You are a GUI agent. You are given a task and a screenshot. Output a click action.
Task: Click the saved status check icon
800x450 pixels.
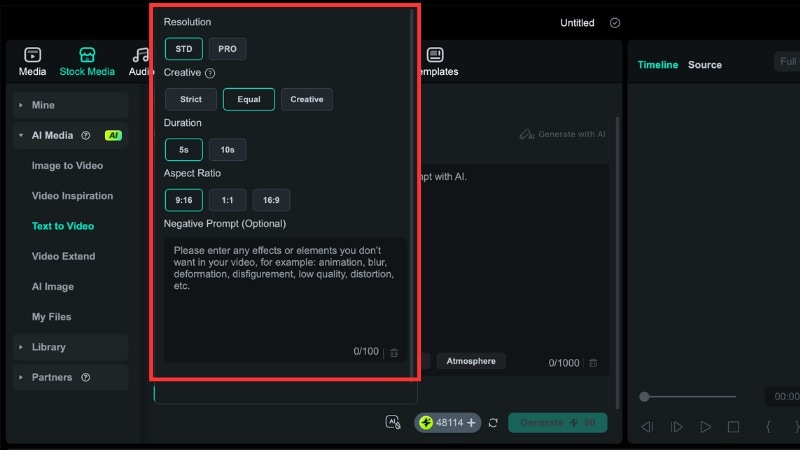coord(615,23)
